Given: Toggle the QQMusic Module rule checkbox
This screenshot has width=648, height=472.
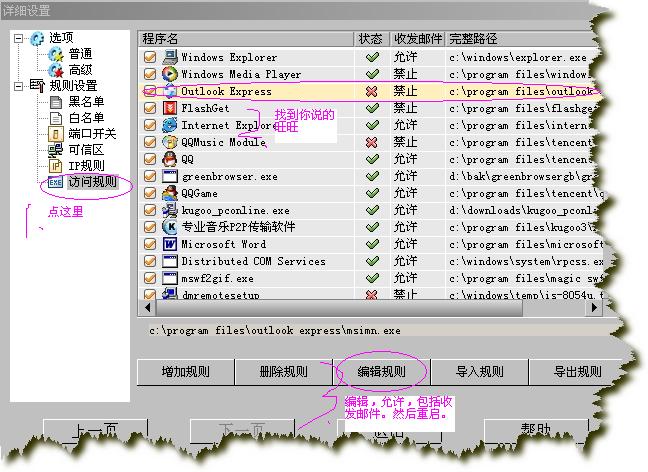Looking at the screenshot, I should 150,142.
